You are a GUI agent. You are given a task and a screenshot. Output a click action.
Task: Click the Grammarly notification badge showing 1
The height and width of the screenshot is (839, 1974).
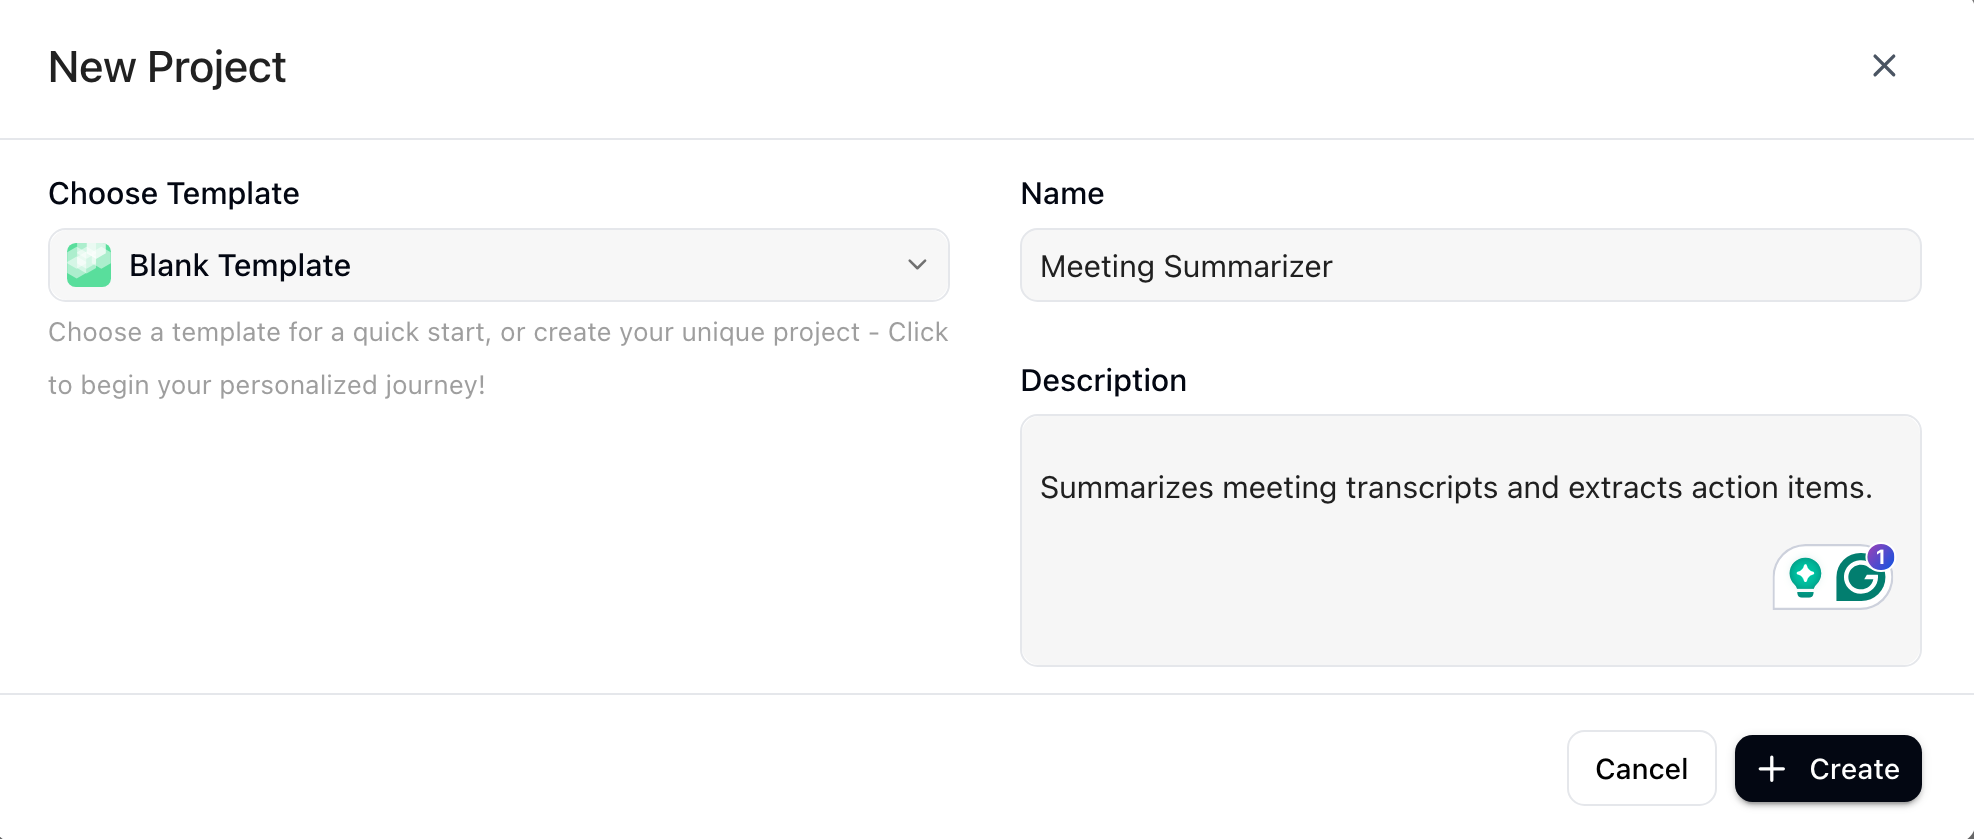1881,556
